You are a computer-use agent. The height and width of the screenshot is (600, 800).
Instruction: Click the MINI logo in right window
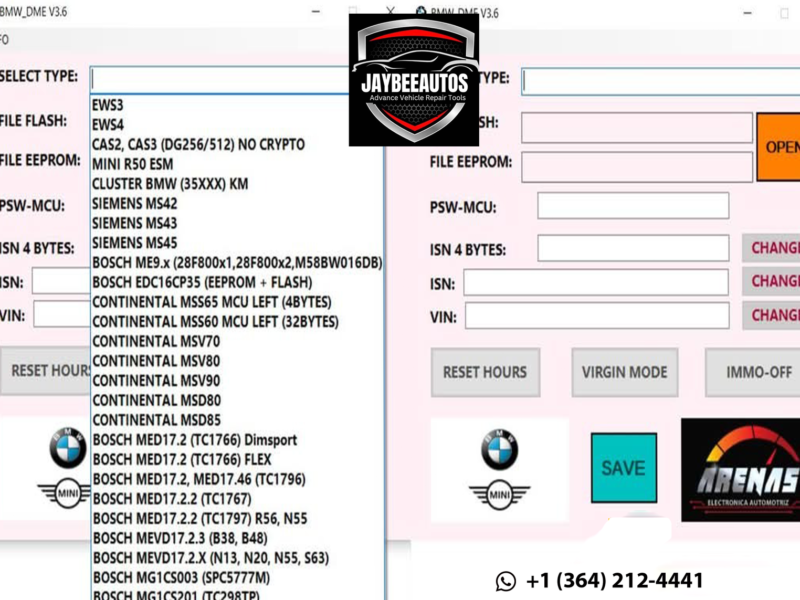click(x=499, y=495)
